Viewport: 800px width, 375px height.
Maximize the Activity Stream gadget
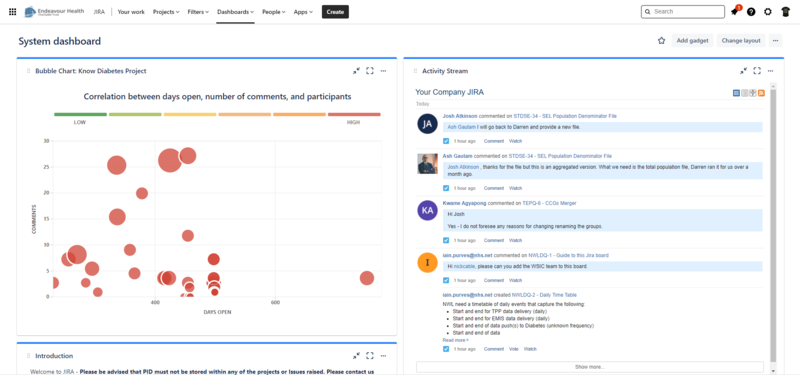[757, 71]
